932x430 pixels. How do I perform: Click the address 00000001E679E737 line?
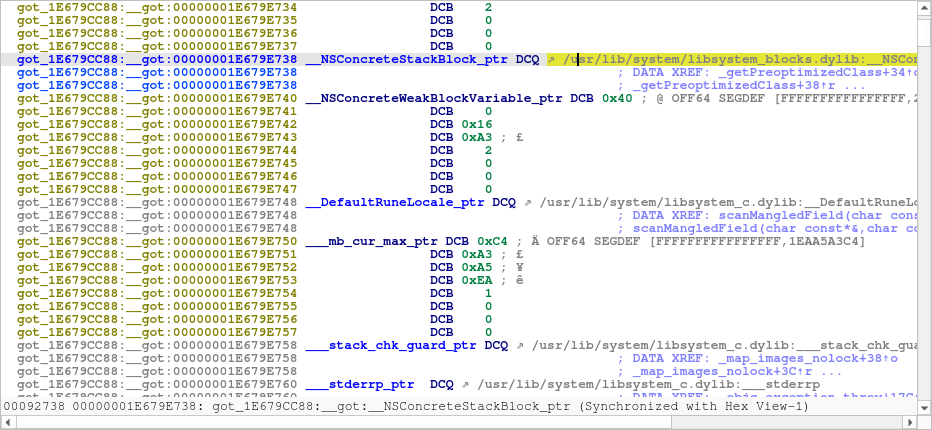click(x=157, y=46)
